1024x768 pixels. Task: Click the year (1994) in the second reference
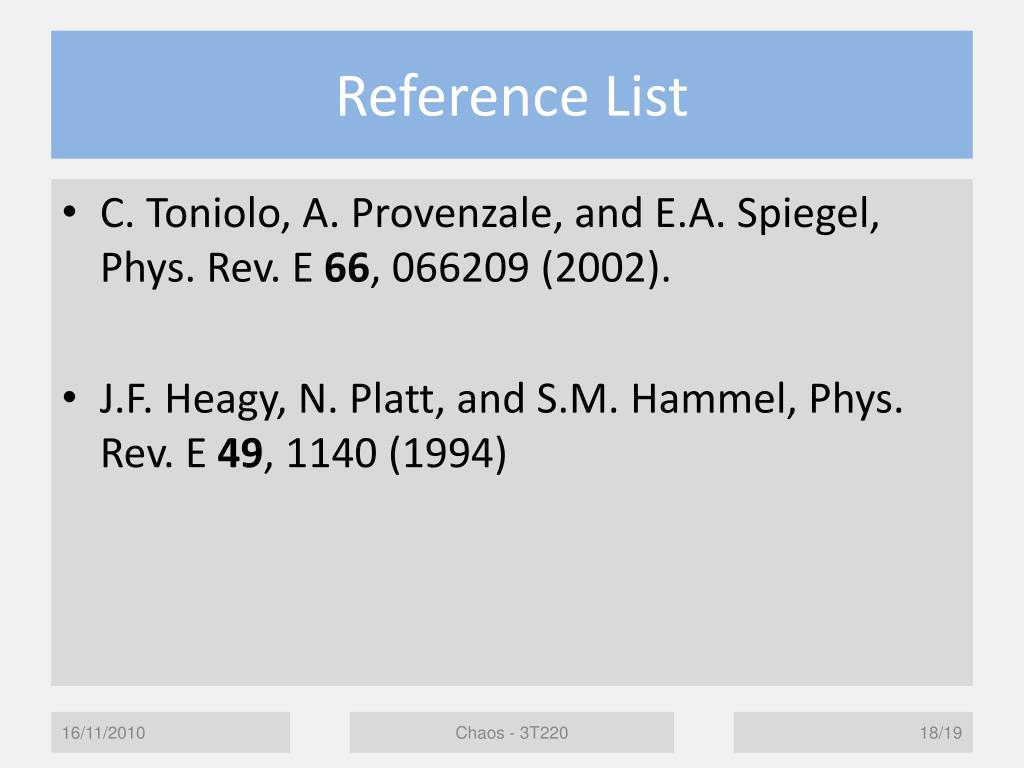pos(446,455)
